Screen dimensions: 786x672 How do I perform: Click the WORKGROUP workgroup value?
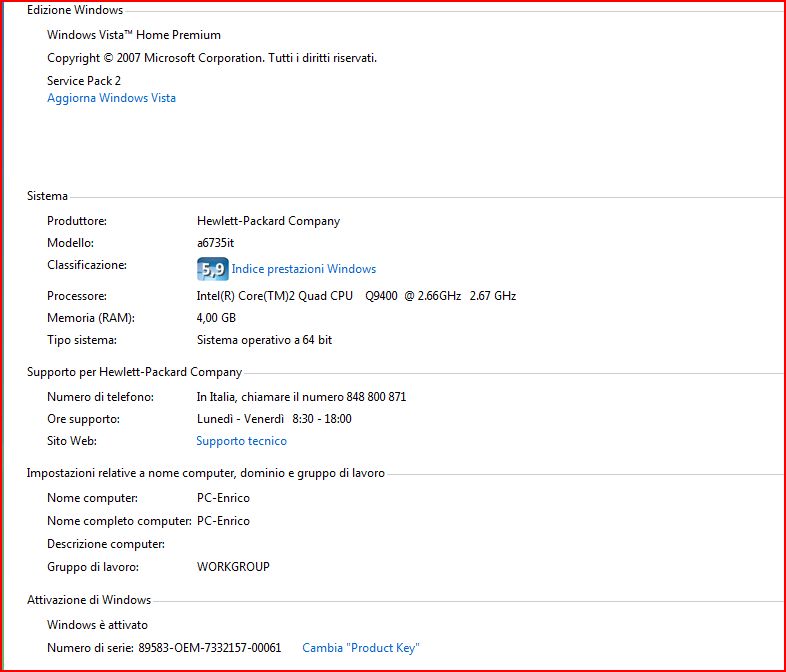click(234, 567)
